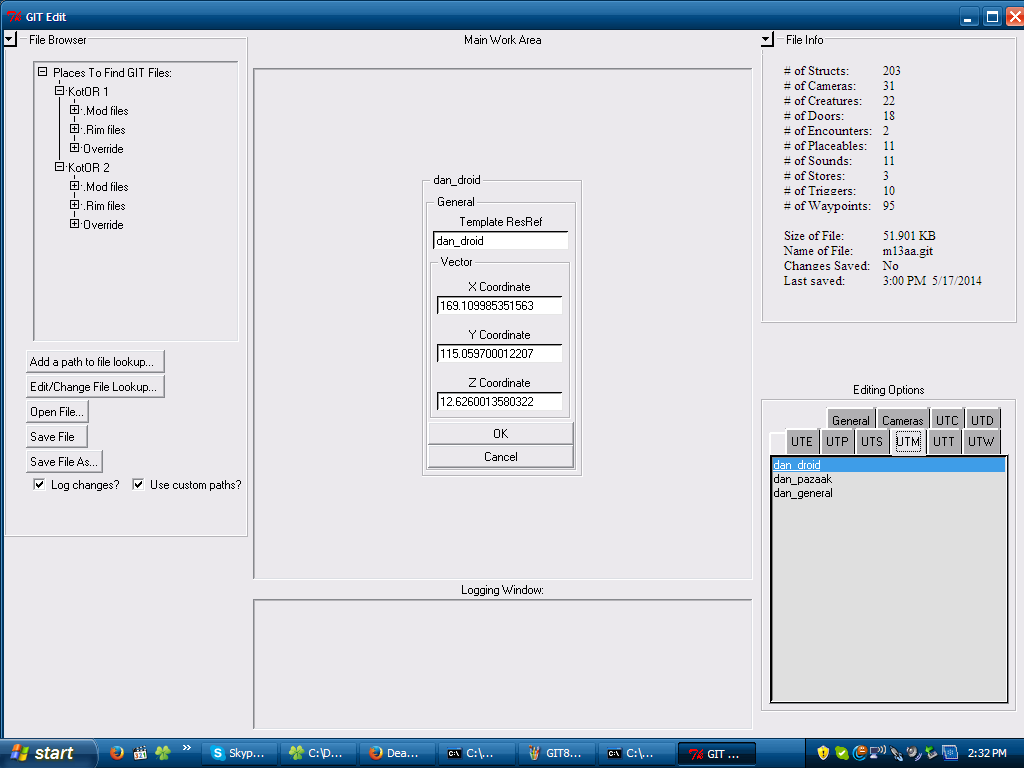1024x768 pixels.
Task: Switch to the UTW tab
Action: point(981,441)
